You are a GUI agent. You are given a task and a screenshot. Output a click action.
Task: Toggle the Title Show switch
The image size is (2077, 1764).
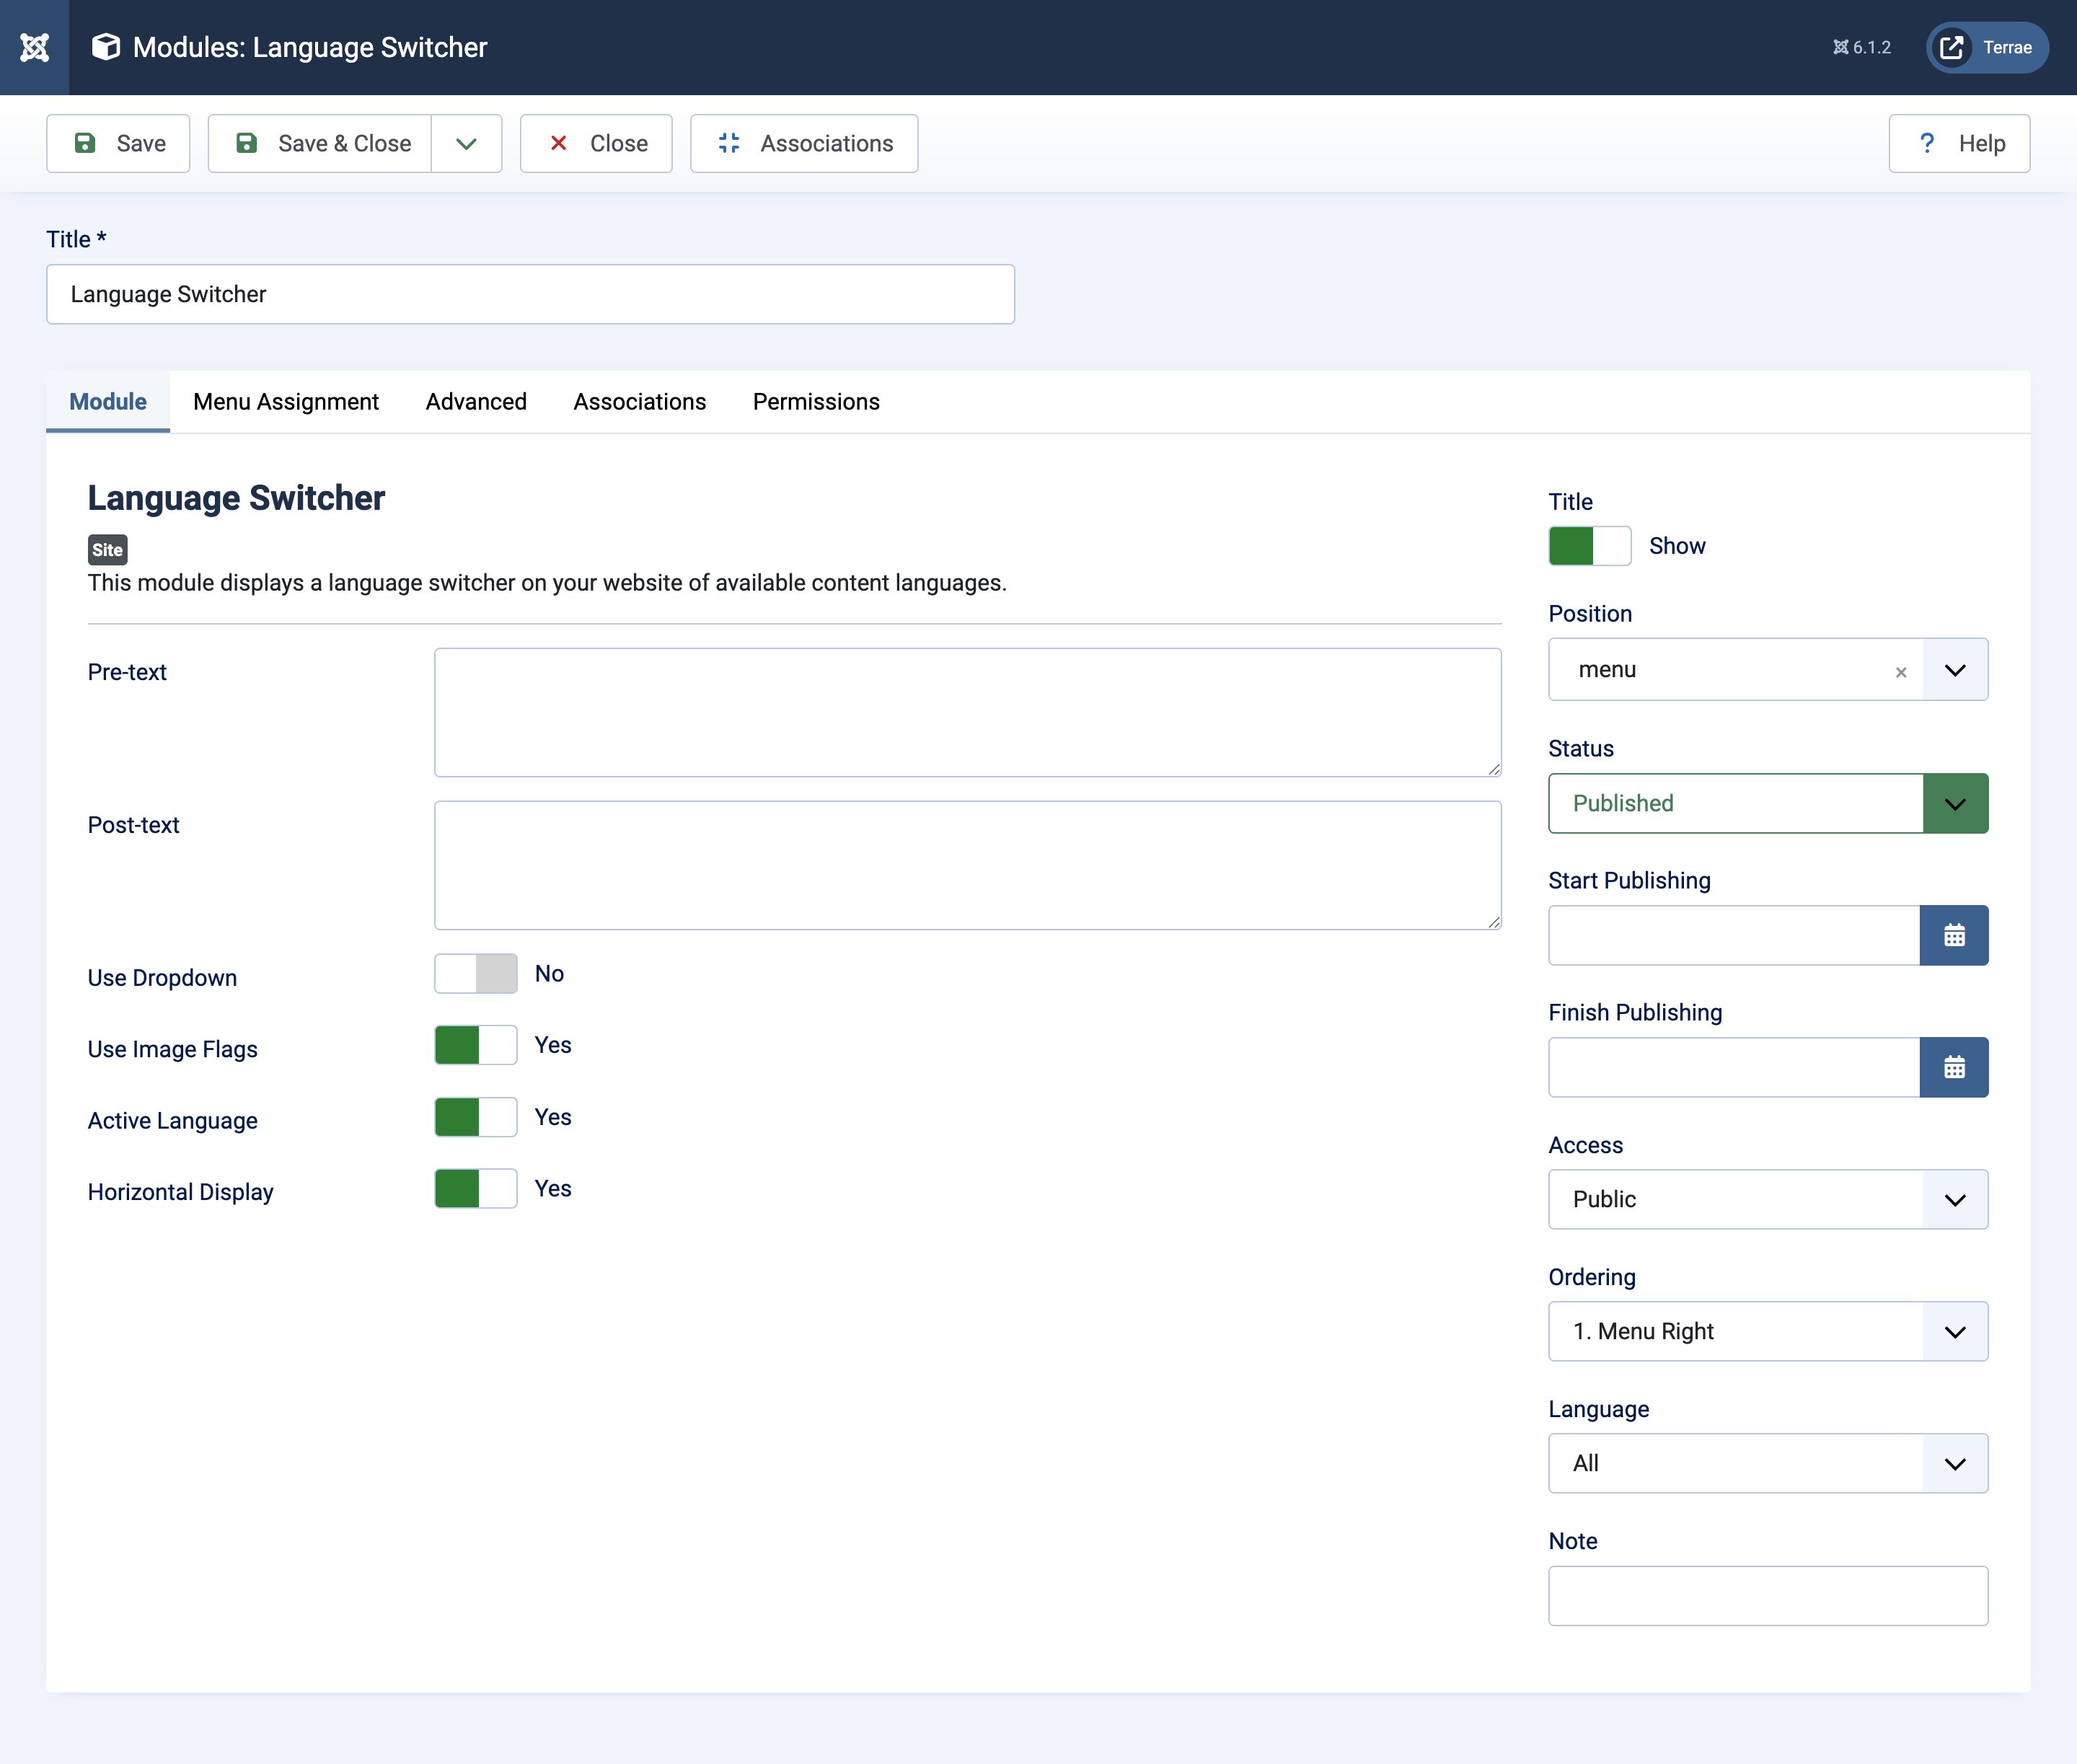tap(1590, 546)
